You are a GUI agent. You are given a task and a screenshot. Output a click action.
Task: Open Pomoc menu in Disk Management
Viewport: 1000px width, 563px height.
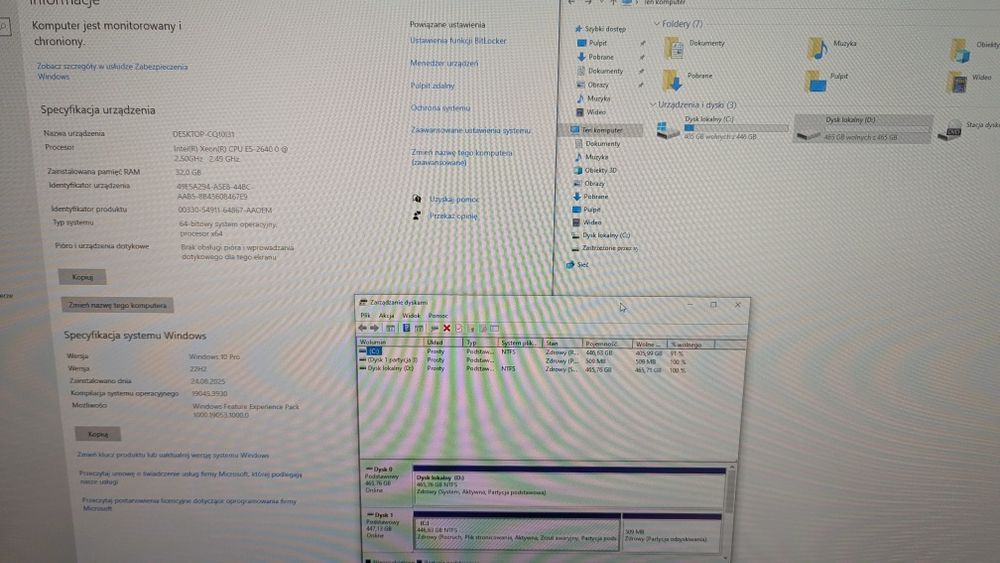coord(438,315)
